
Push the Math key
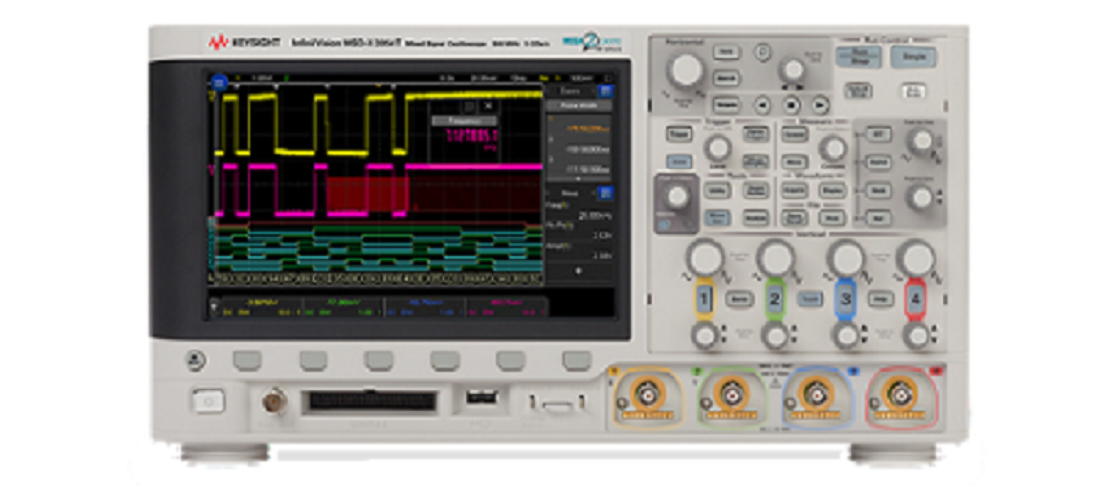(878, 190)
